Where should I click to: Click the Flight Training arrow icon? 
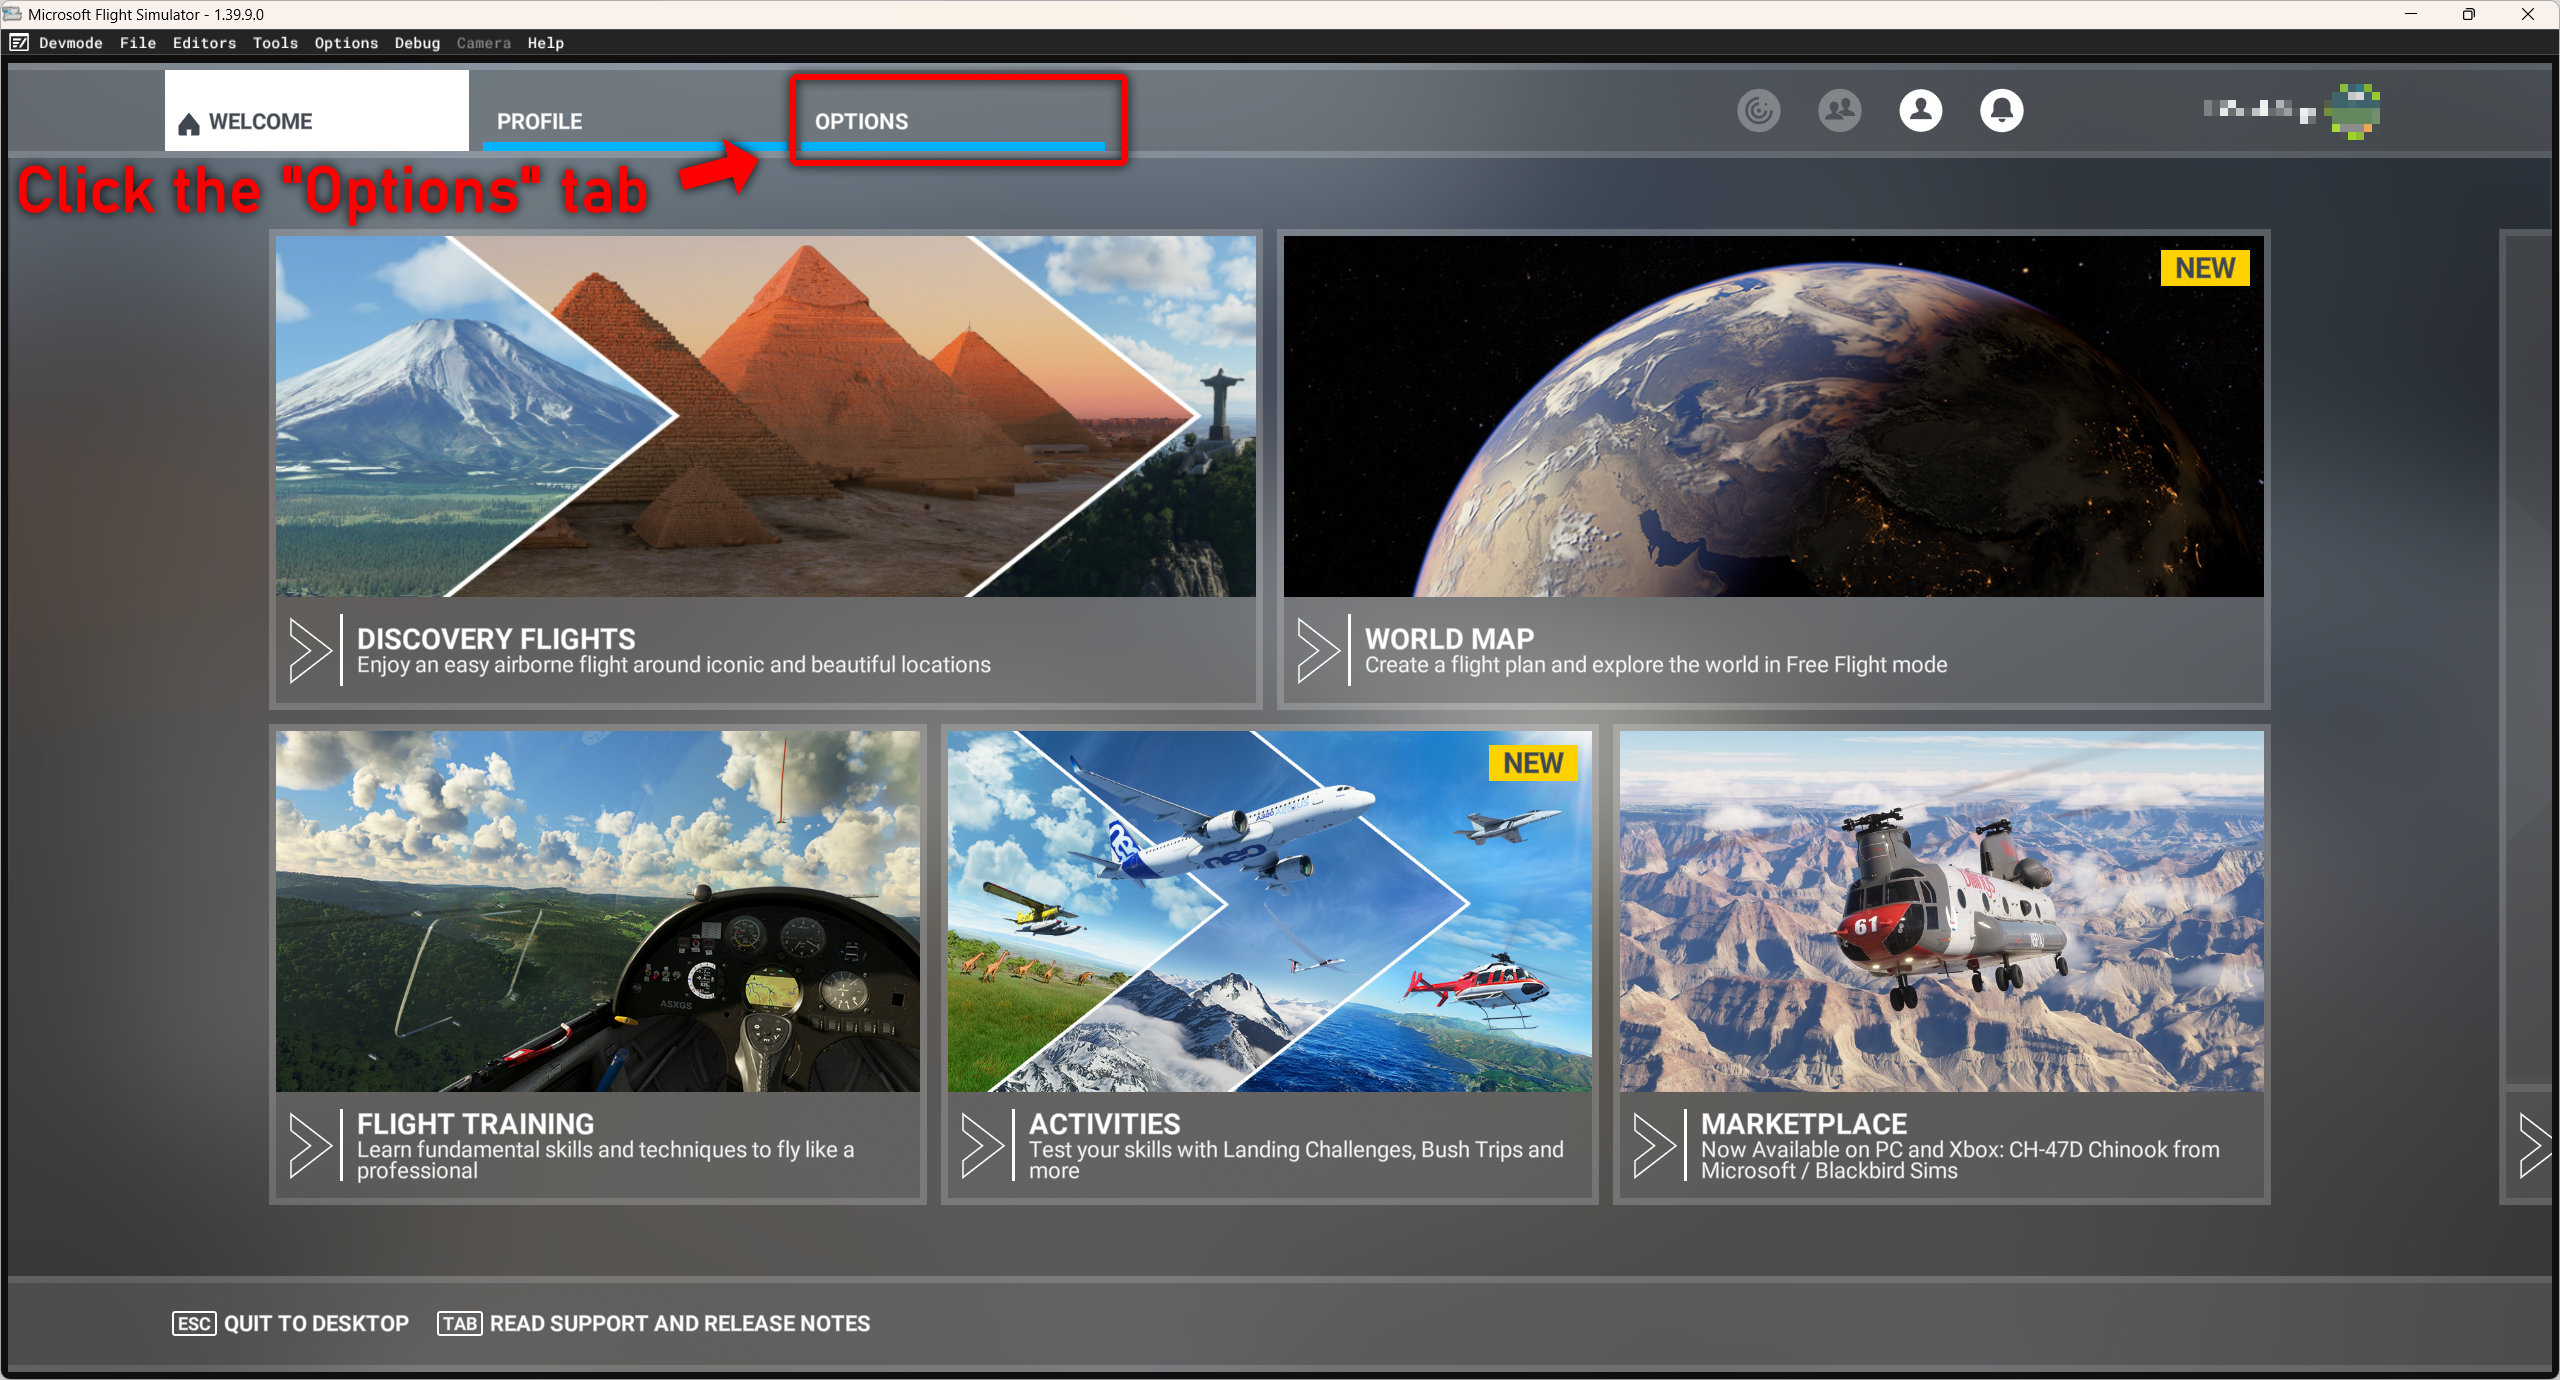310,1146
